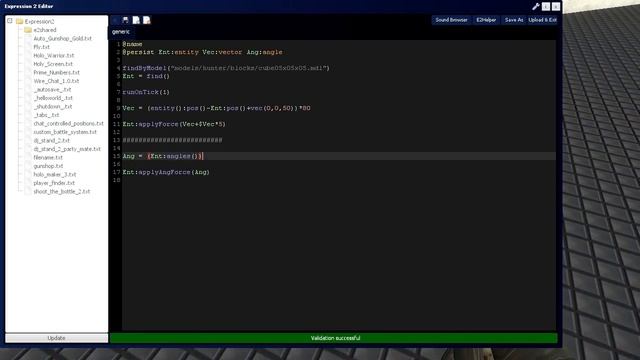Viewport: 640px width, 360px height.
Task: Click the empty line 18 in editor
Action: (x=339, y=180)
